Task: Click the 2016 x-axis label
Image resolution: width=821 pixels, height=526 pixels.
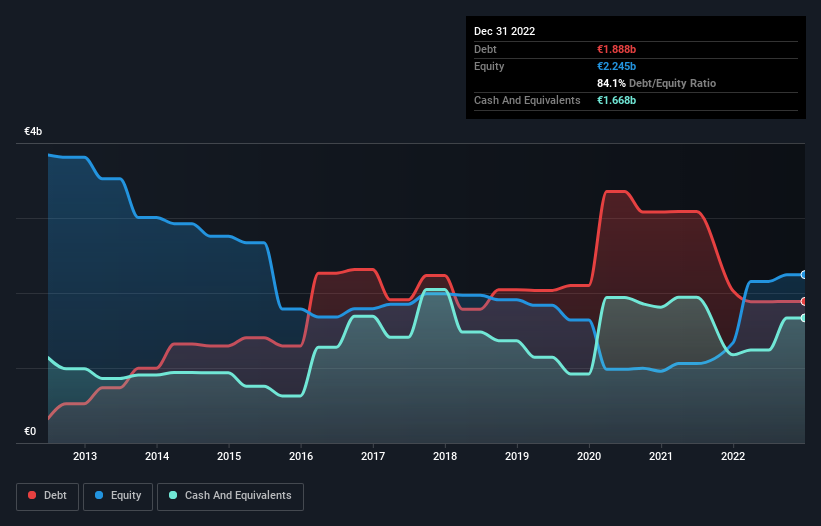Action: (x=301, y=456)
